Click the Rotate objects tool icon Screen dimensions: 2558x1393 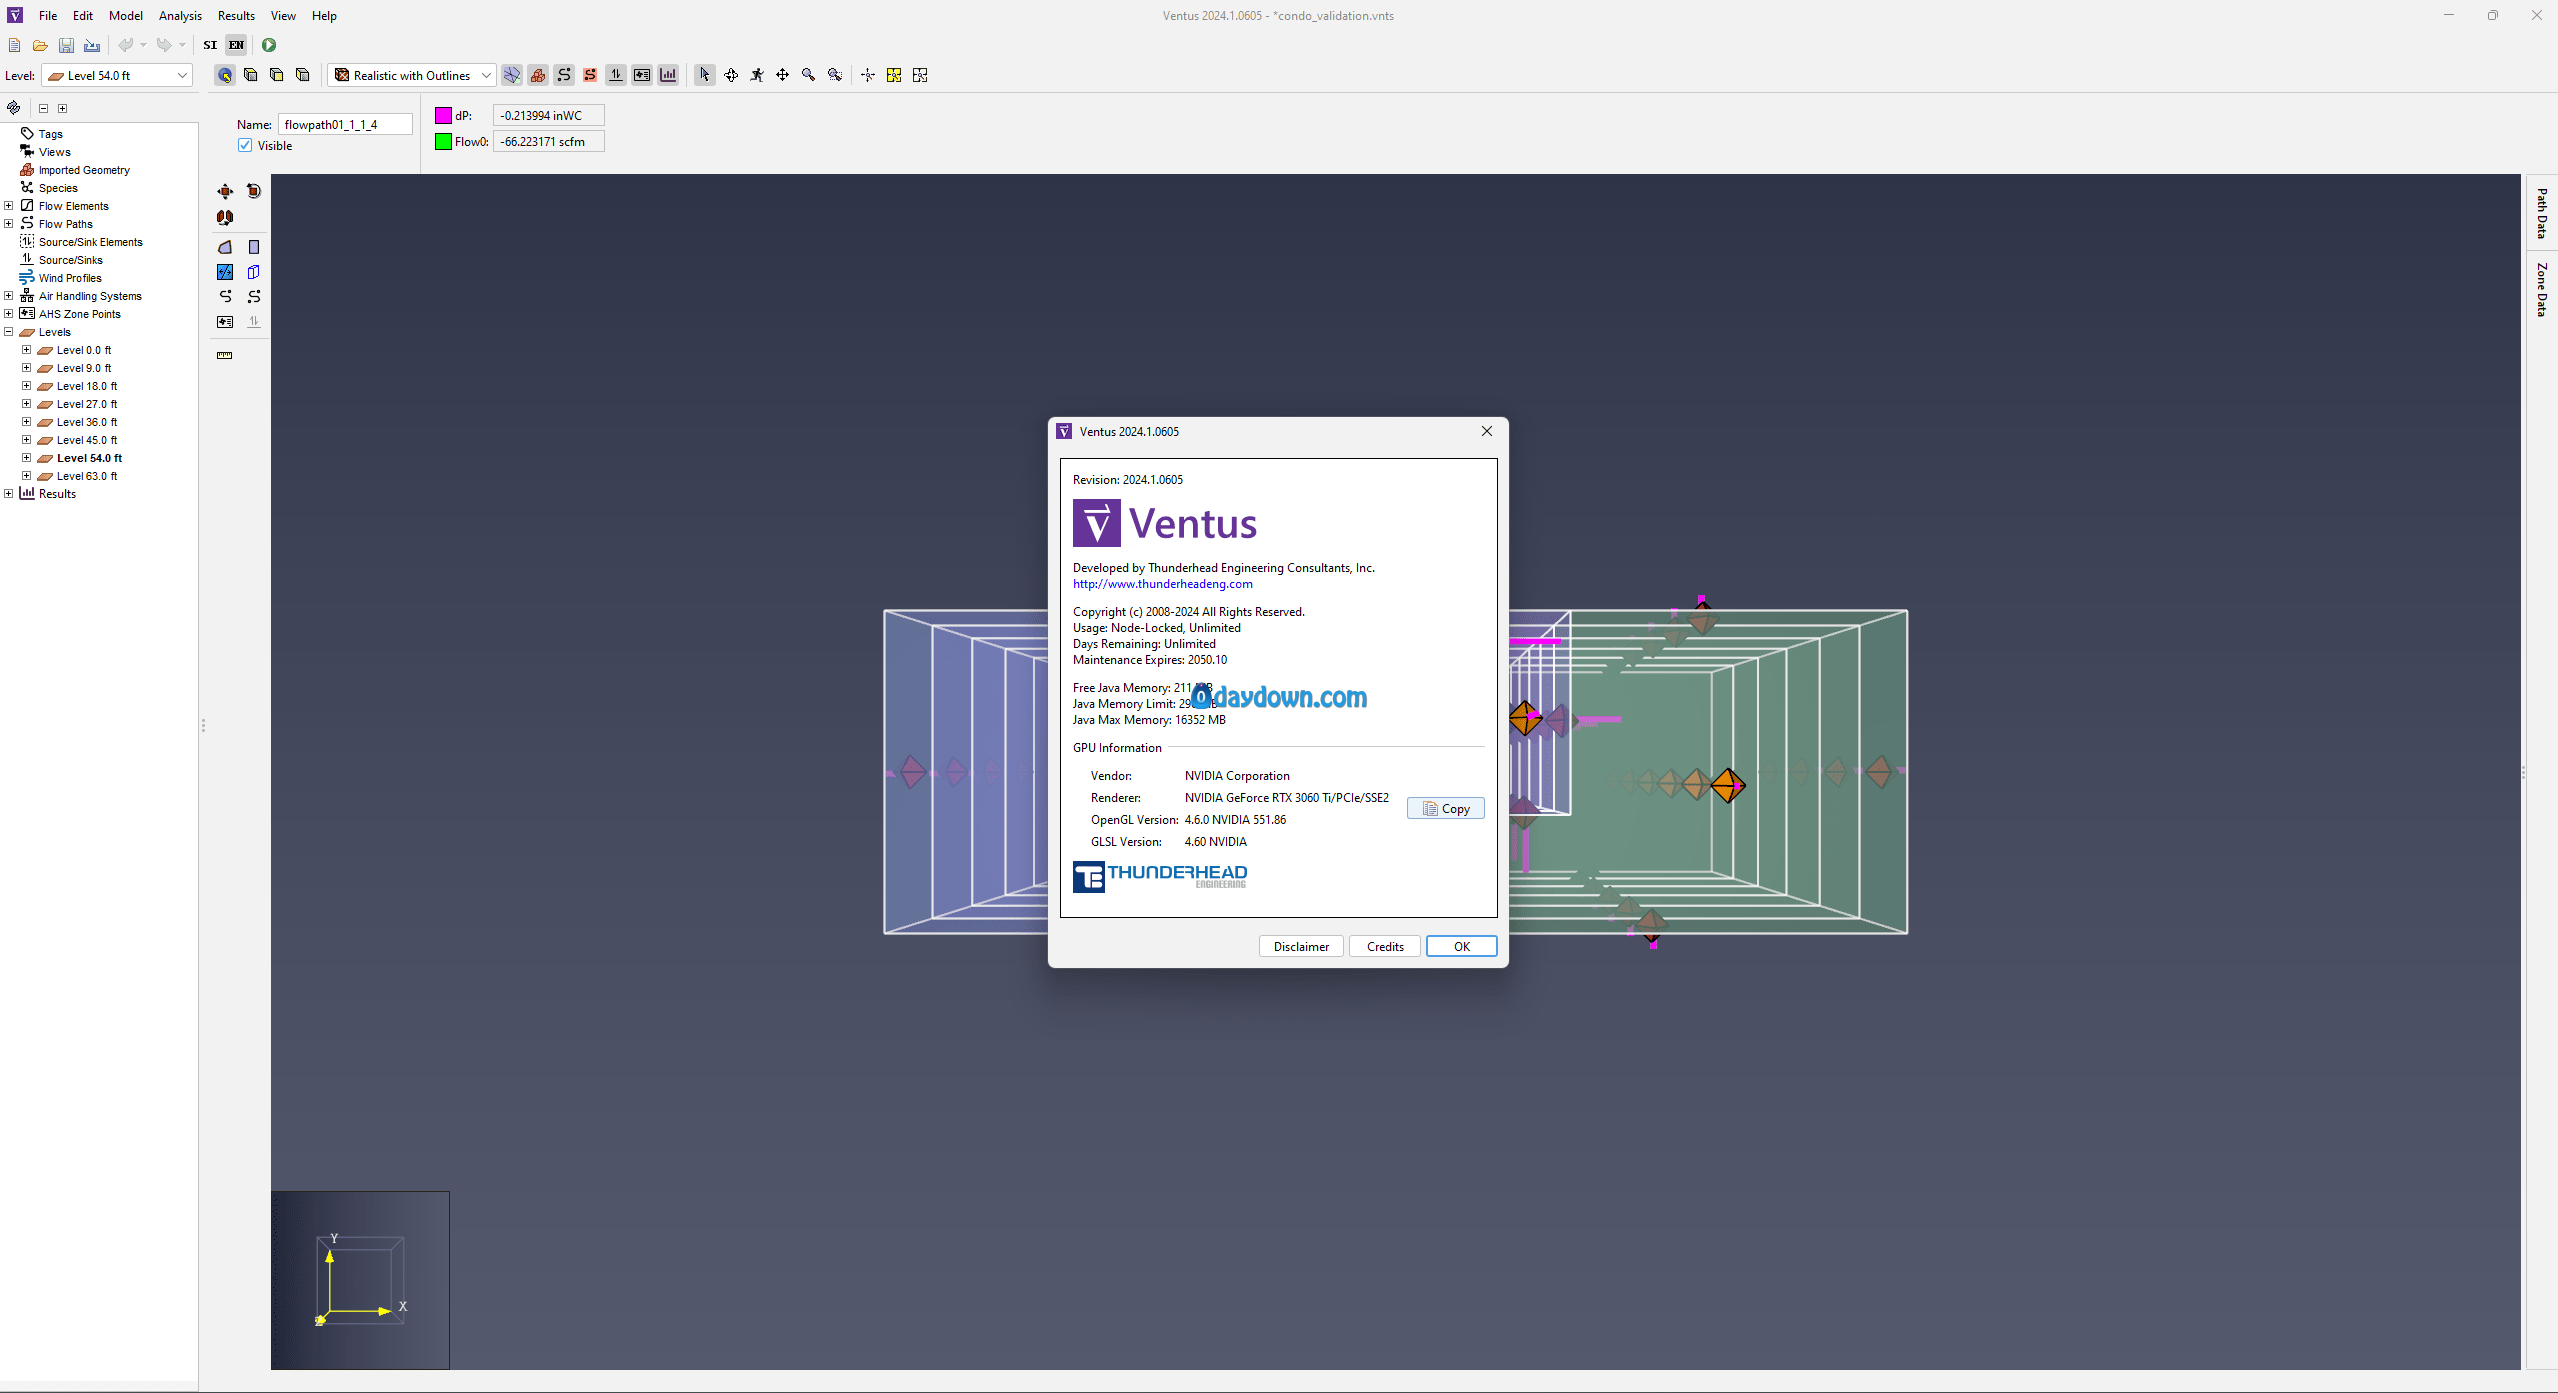(x=254, y=191)
